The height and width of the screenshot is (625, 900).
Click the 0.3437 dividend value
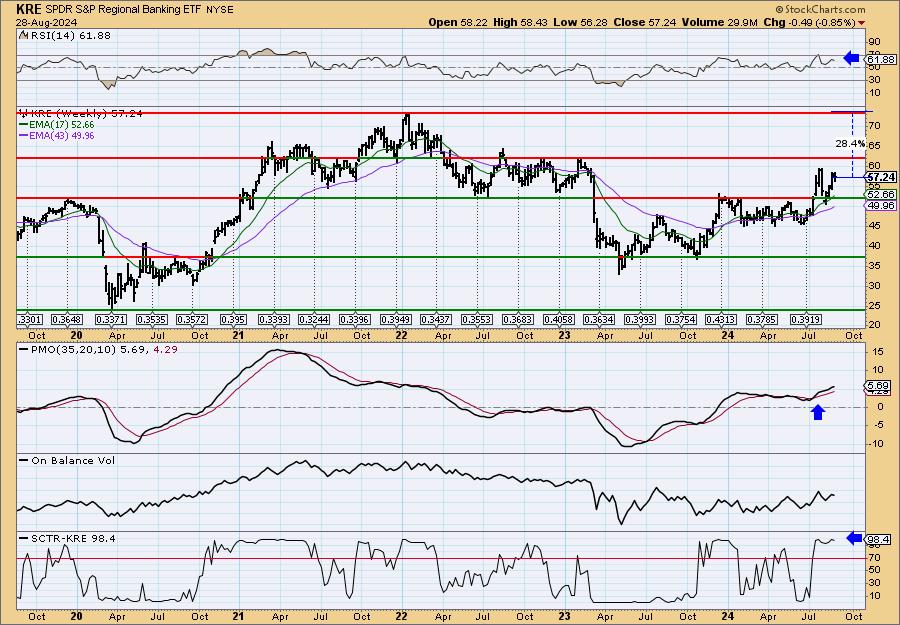pyautogui.click(x=436, y=319)
